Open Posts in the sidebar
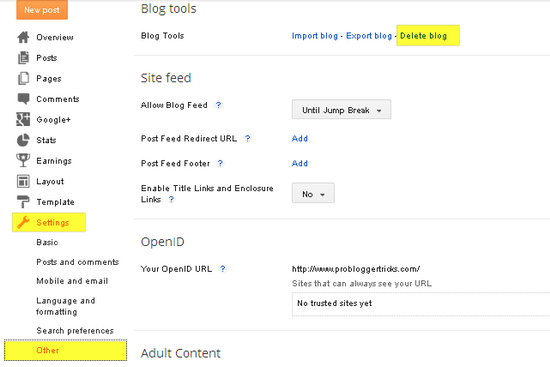 point(47,58)
